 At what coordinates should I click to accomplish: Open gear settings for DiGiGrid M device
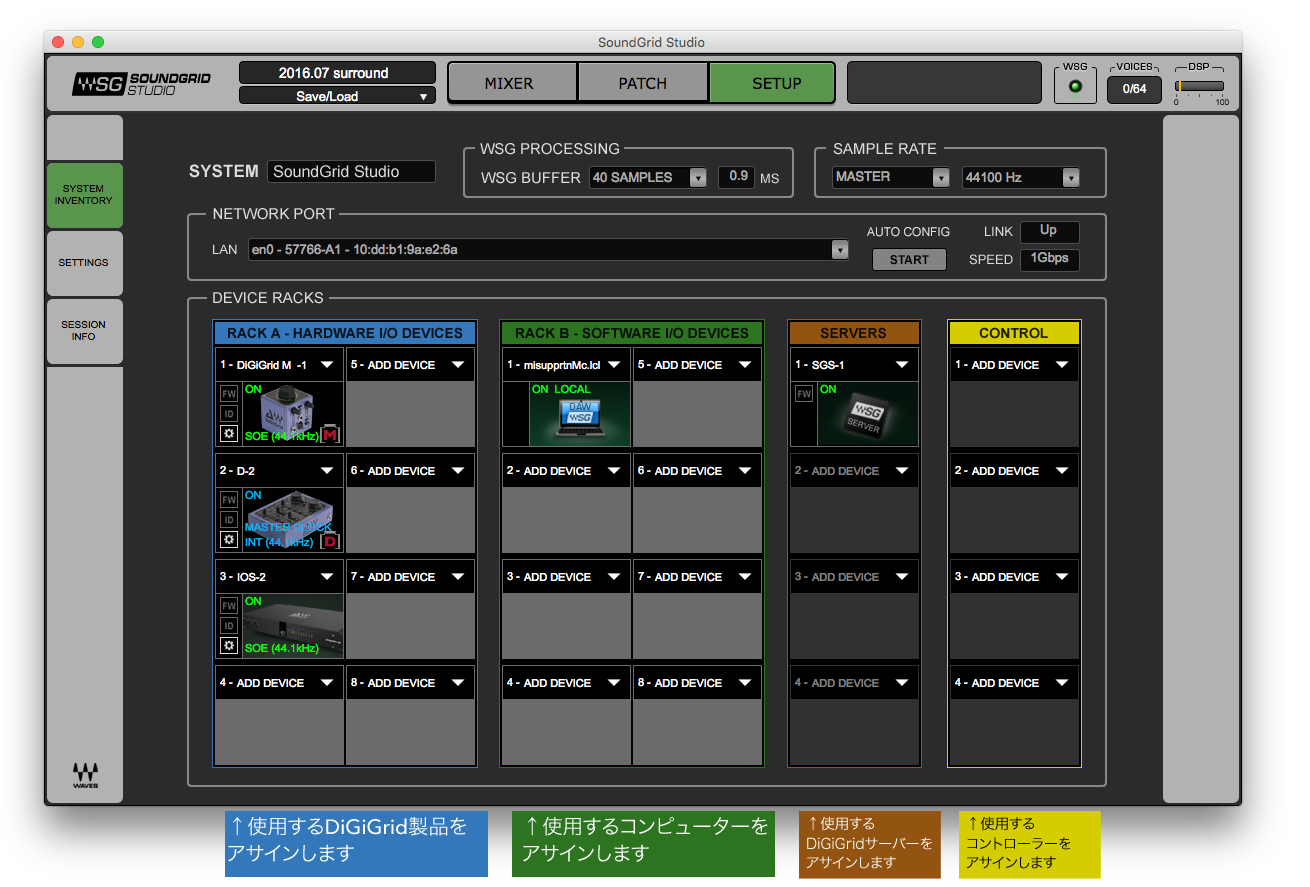coord(229,434)
